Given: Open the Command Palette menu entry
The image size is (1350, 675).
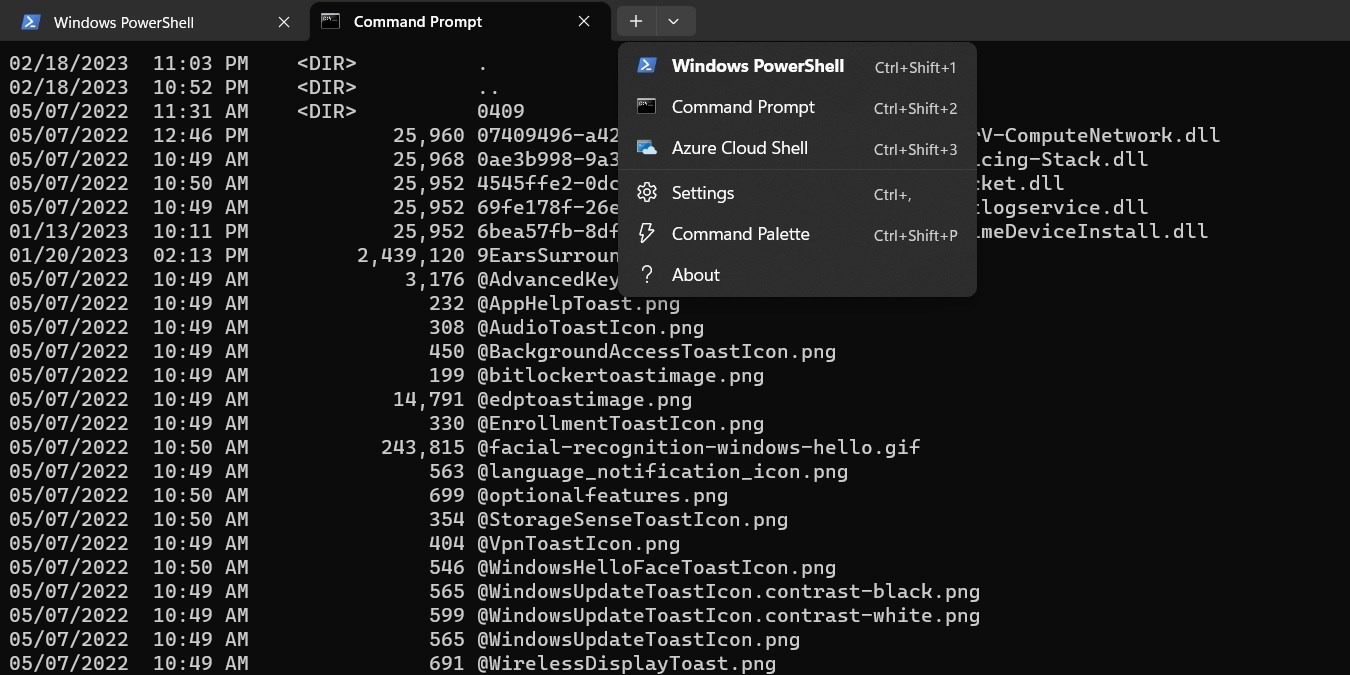Looking at the screenshot, I should point(741,234).
